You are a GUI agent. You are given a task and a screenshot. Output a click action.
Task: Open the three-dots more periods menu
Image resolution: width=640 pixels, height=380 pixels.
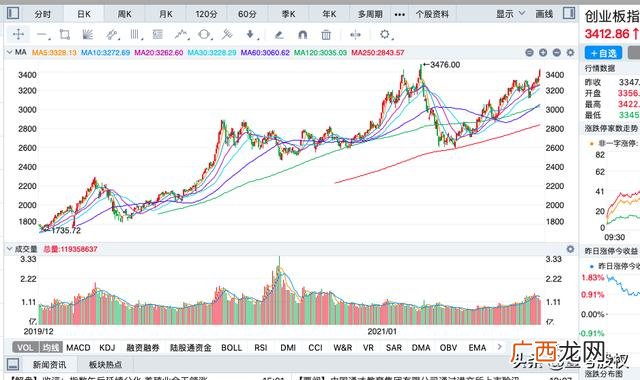click(x=400, y=14)
